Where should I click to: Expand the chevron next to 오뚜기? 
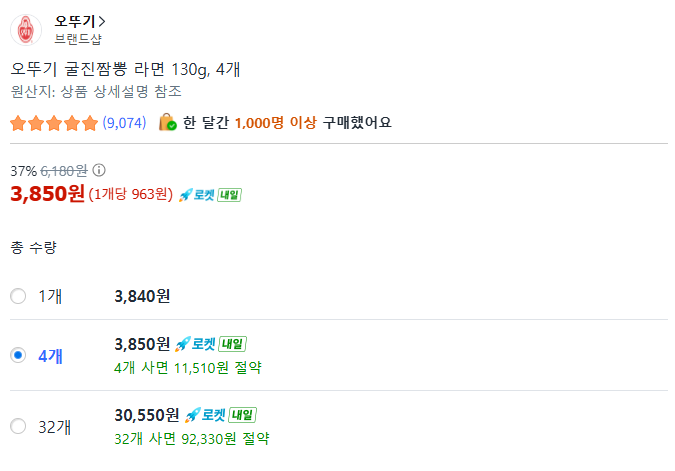pyautogui.click(x=103, y=21)
